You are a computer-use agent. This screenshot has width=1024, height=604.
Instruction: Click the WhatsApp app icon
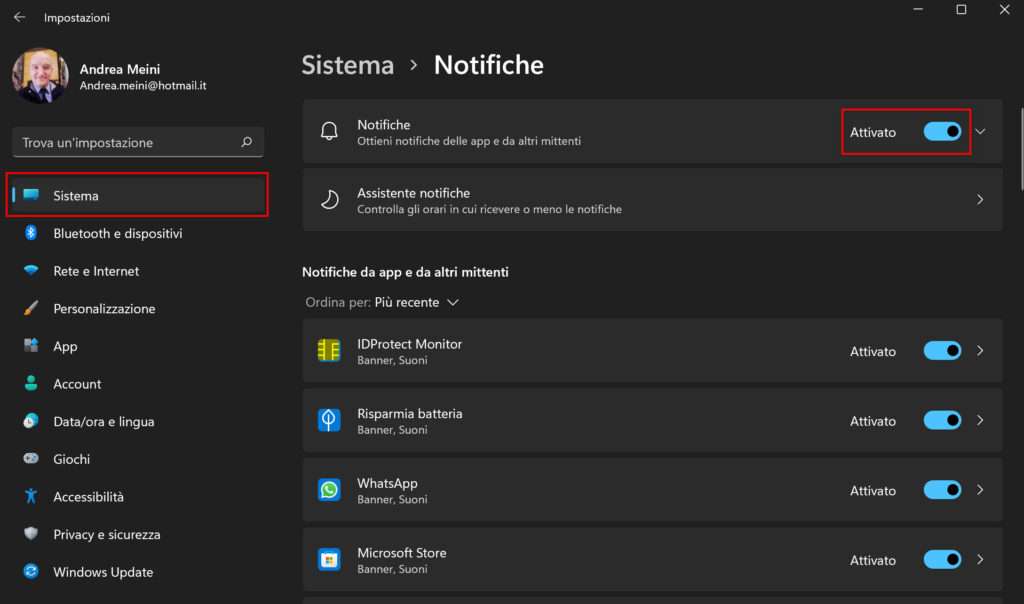(x=328, y=490)
